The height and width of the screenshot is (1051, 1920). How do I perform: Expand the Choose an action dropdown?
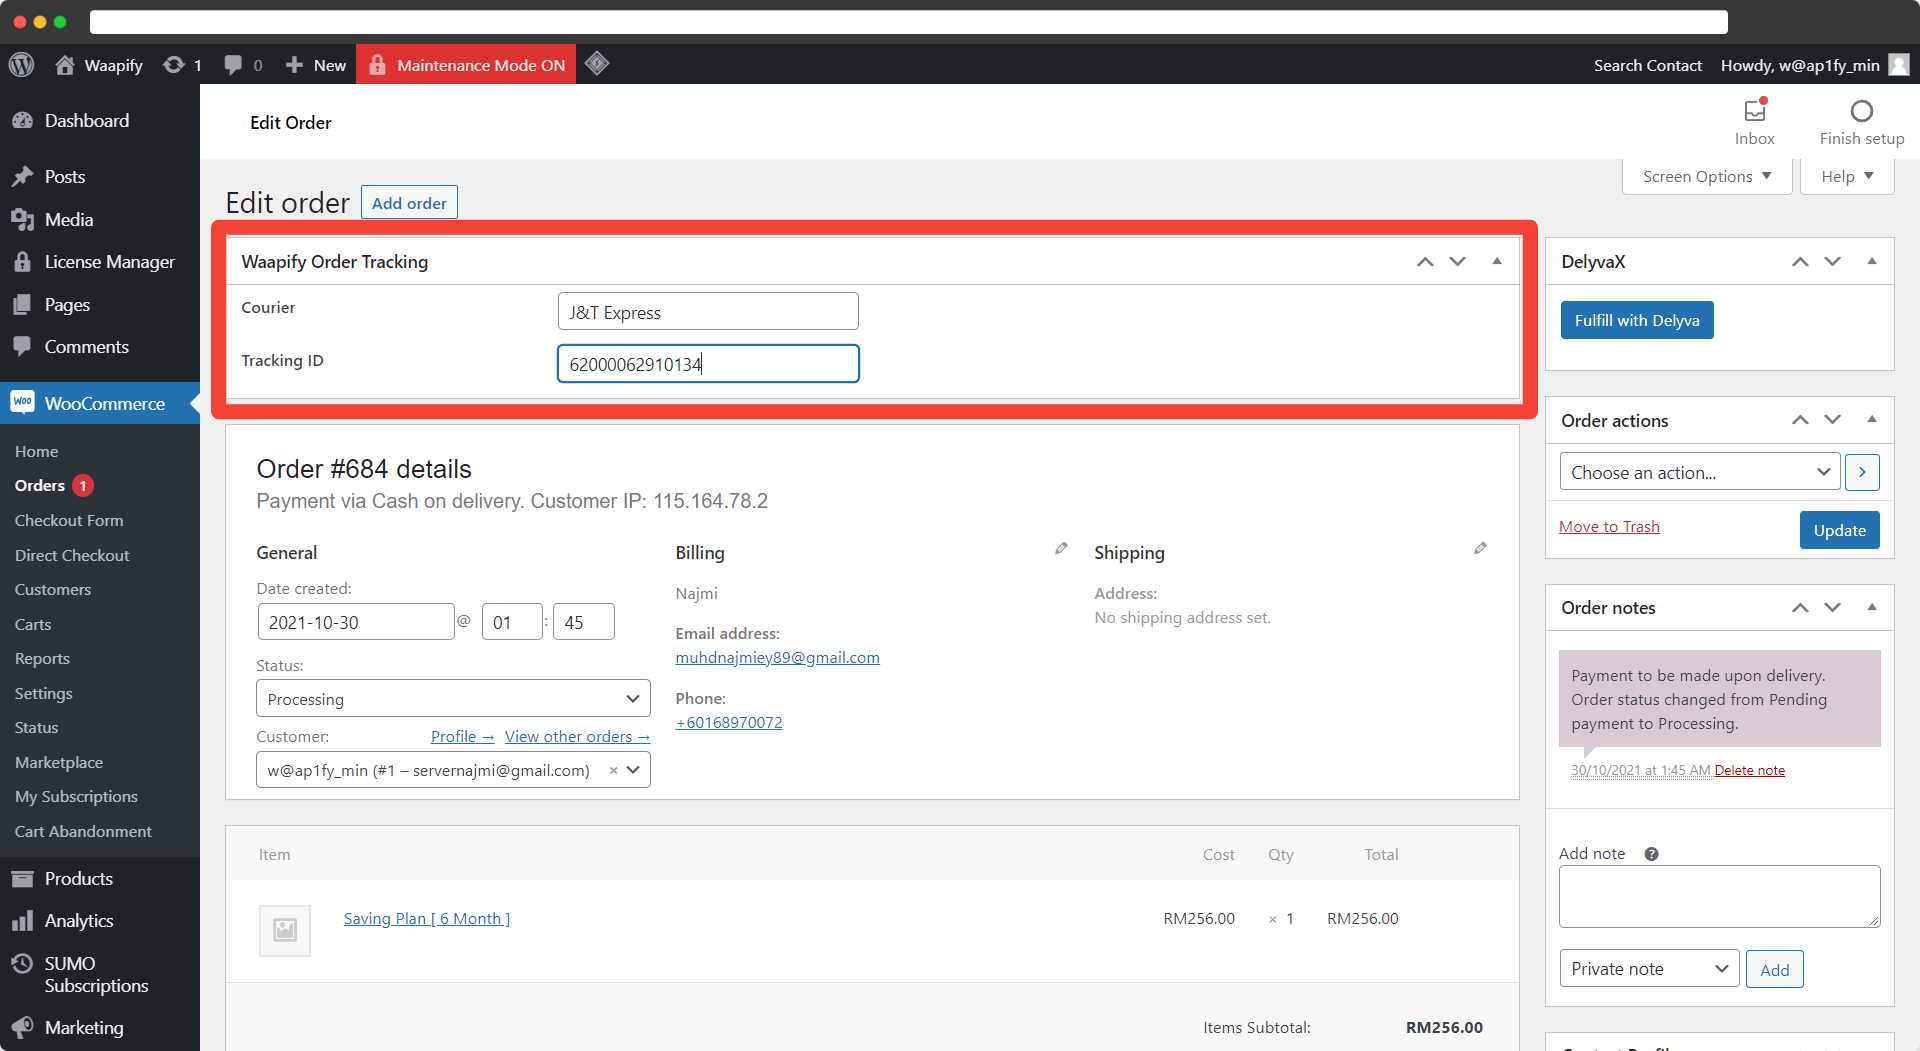tap(1699, 472)
